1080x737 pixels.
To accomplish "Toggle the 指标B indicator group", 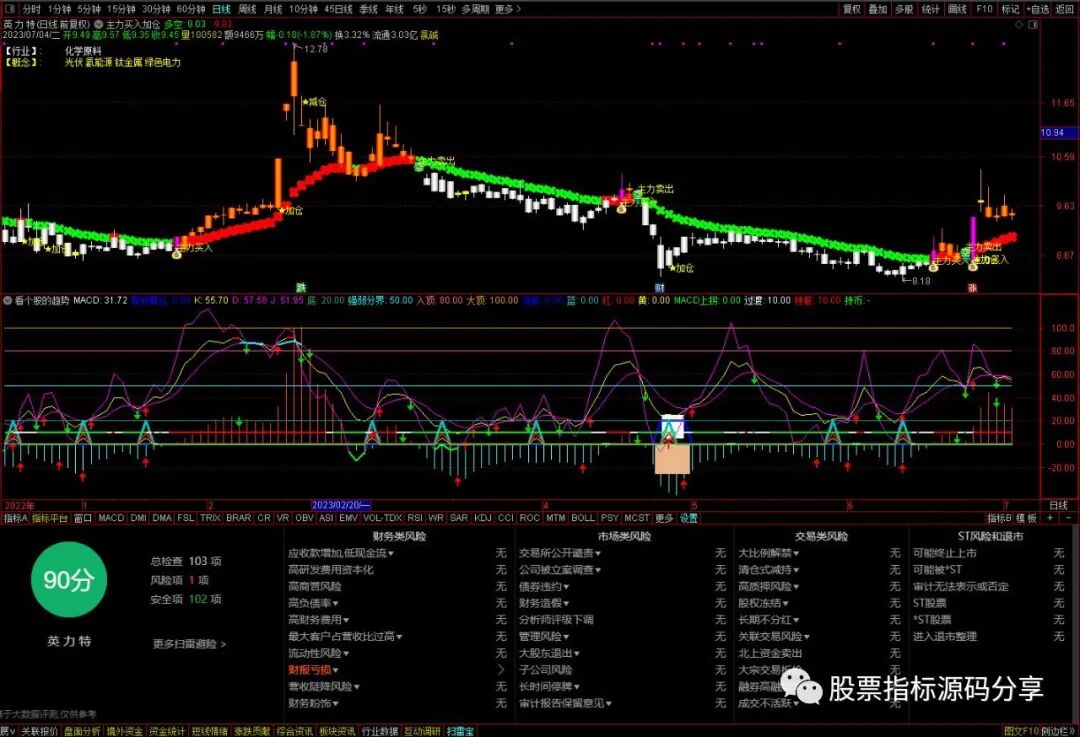I will click(x=999, y=518).
